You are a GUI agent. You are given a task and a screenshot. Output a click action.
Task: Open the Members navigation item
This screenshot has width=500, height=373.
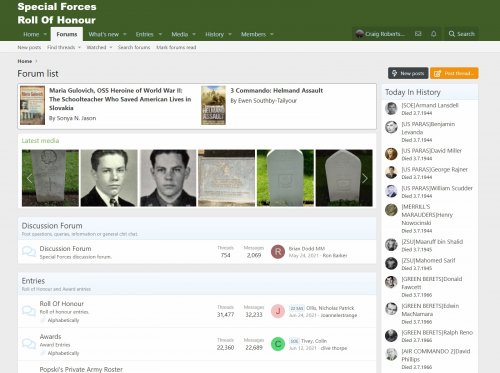[253, 34]
